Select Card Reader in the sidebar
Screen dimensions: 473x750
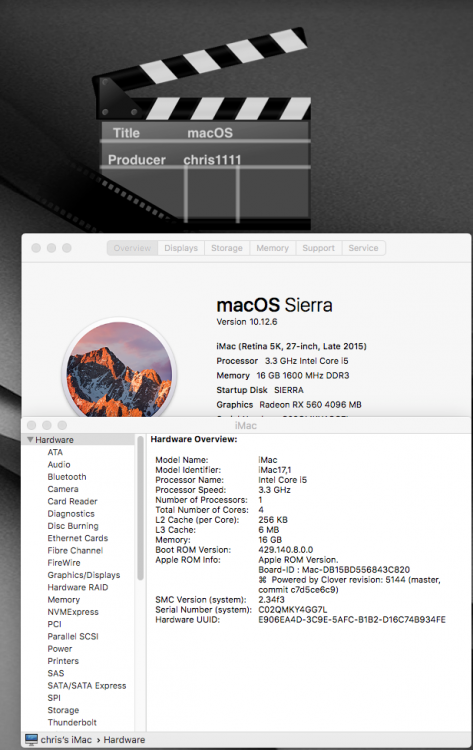click(72, 501)
